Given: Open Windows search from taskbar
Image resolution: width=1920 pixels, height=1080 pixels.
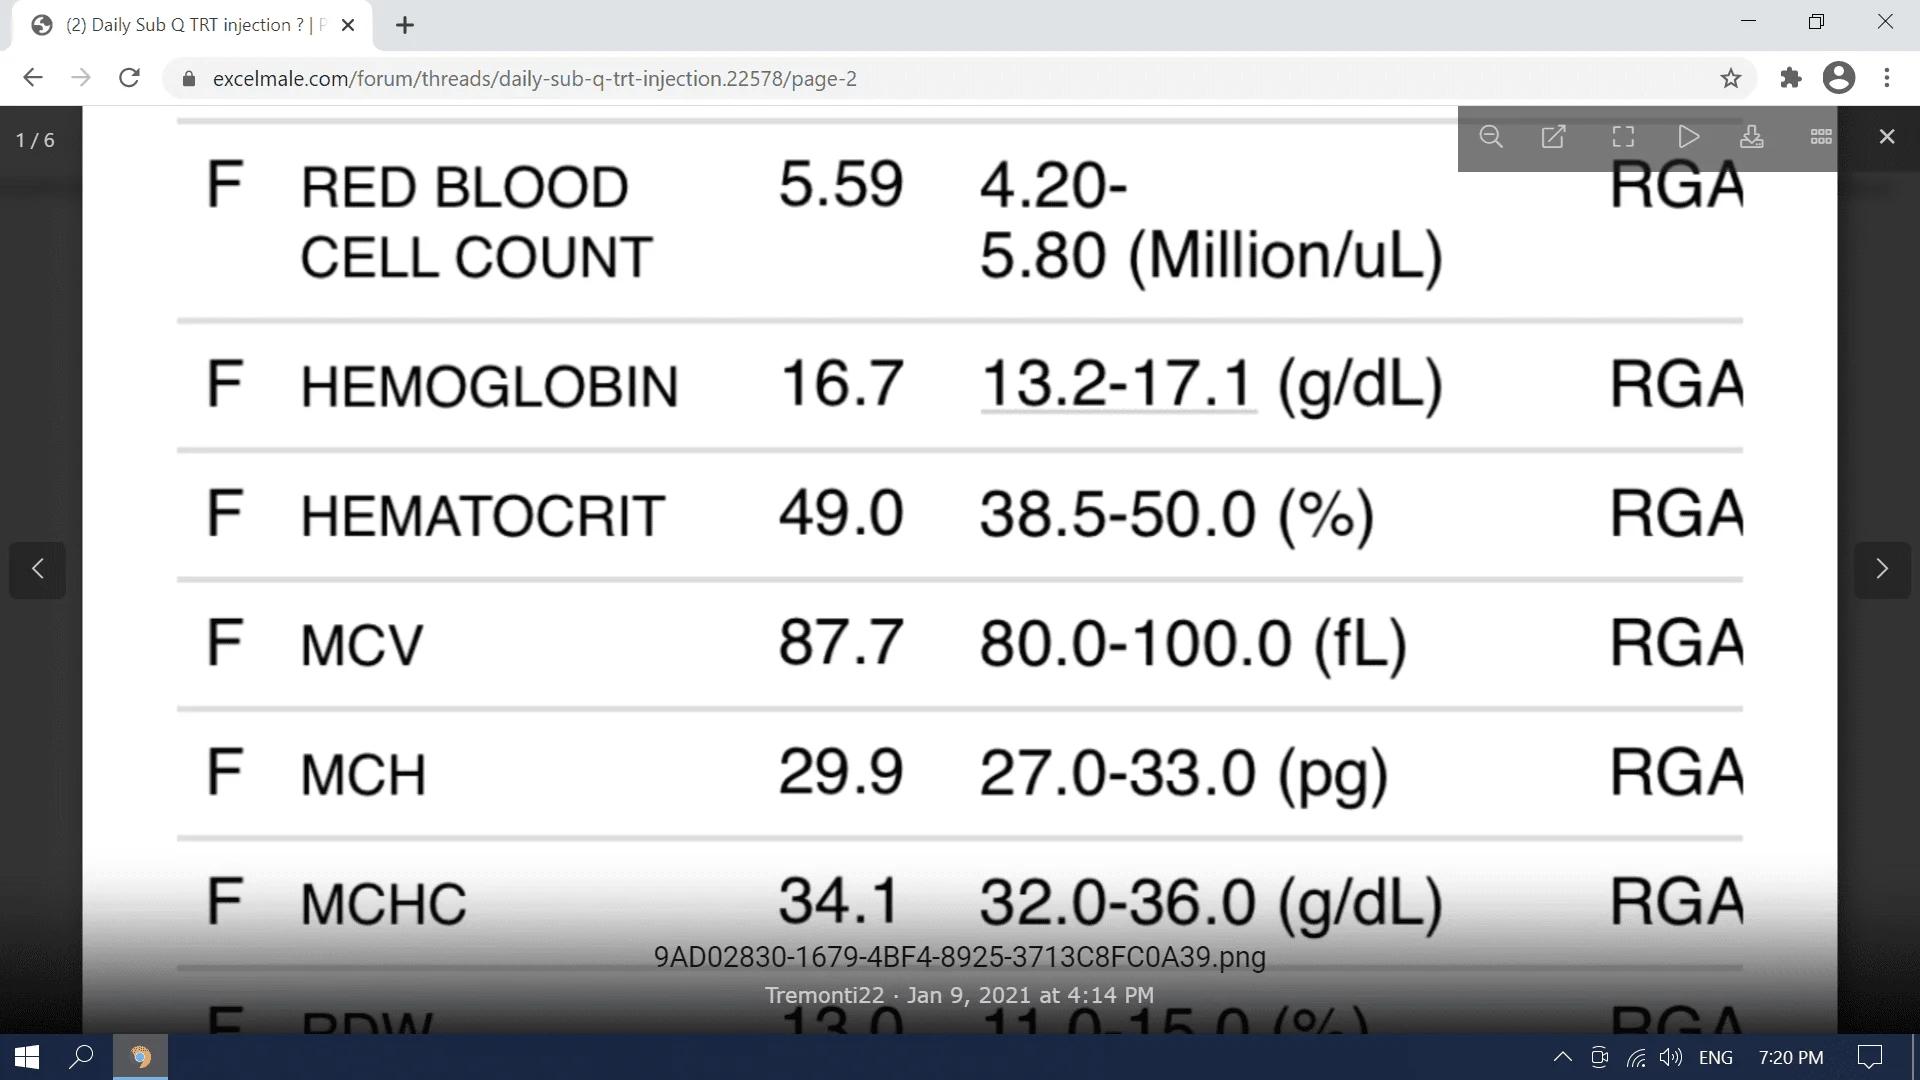Looking at the screenshot, I should [x=81, y=1057].
